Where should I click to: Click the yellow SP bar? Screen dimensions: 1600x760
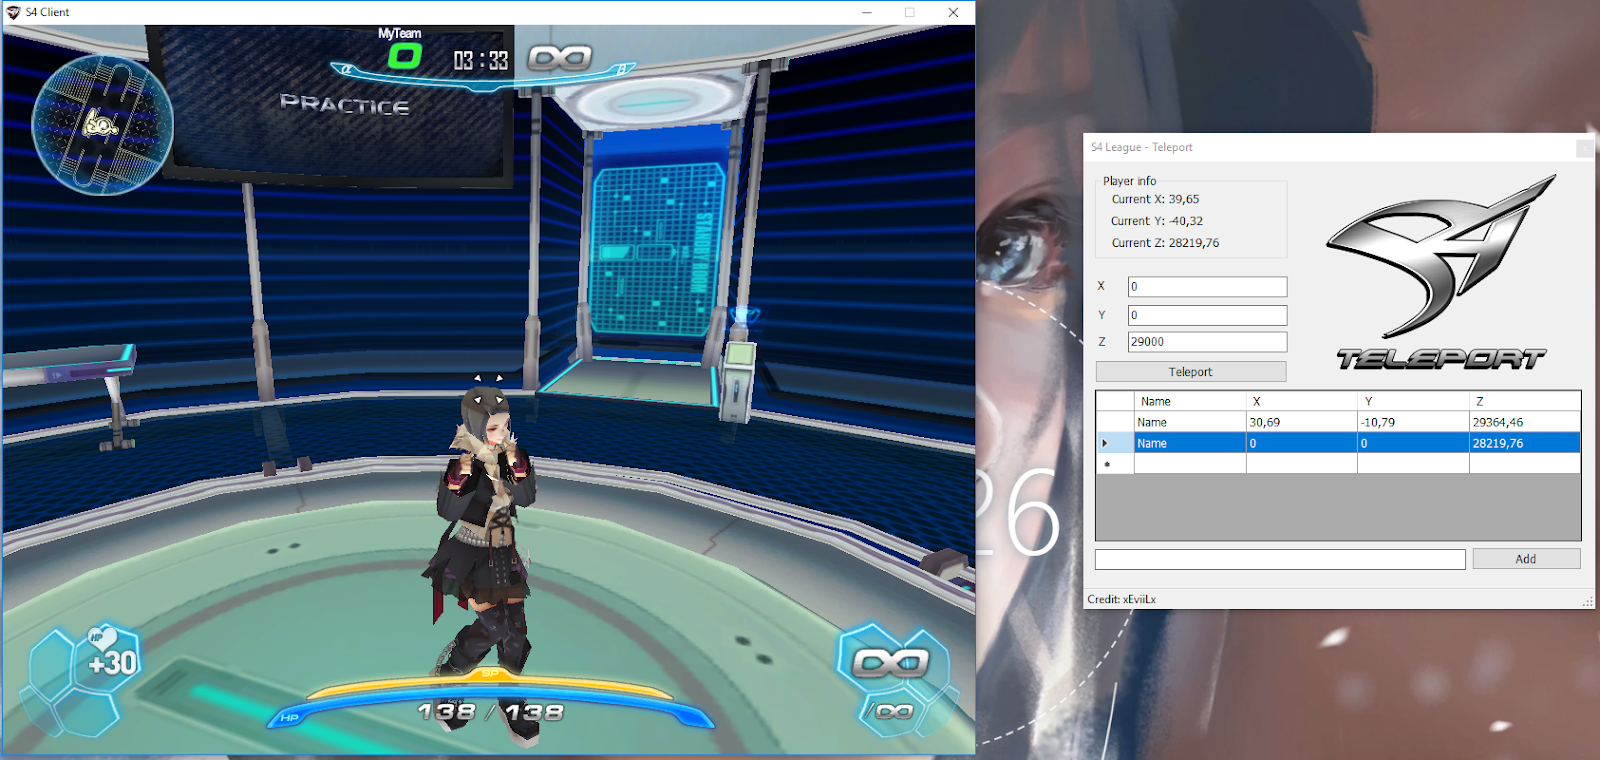click(x=490, y=685)
